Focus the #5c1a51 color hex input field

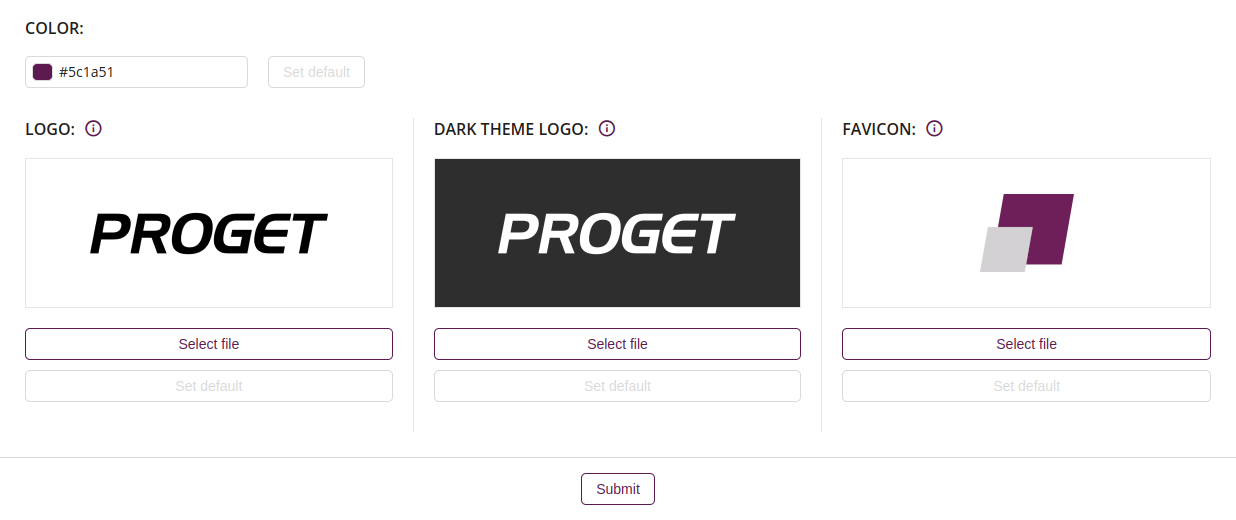coord(136,72)
